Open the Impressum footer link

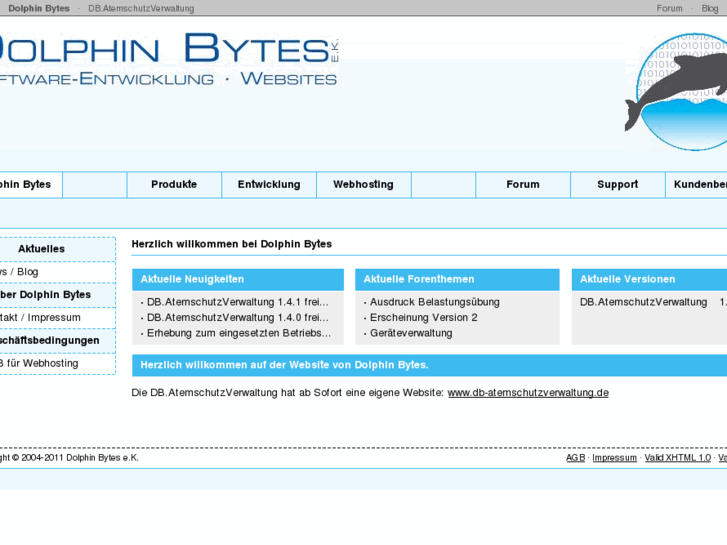click(x=614, y=458)
